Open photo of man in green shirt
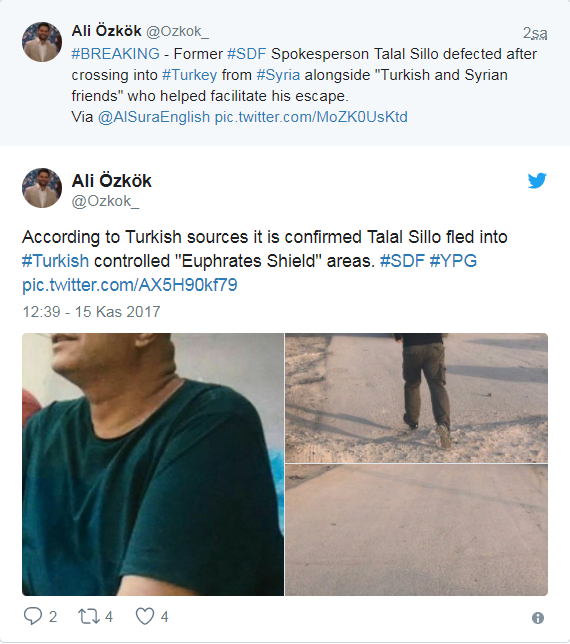The width and height of the screenshot is (570, 644). click(153, 464)
